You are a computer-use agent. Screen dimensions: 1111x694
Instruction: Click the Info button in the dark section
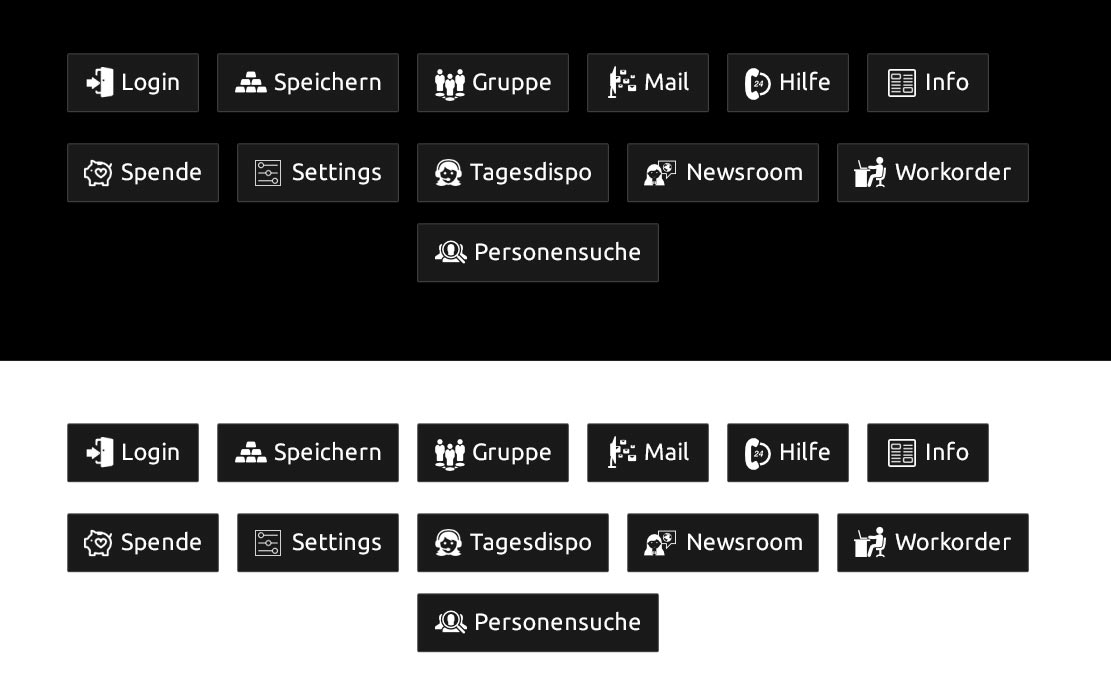[x=927, y=82]
